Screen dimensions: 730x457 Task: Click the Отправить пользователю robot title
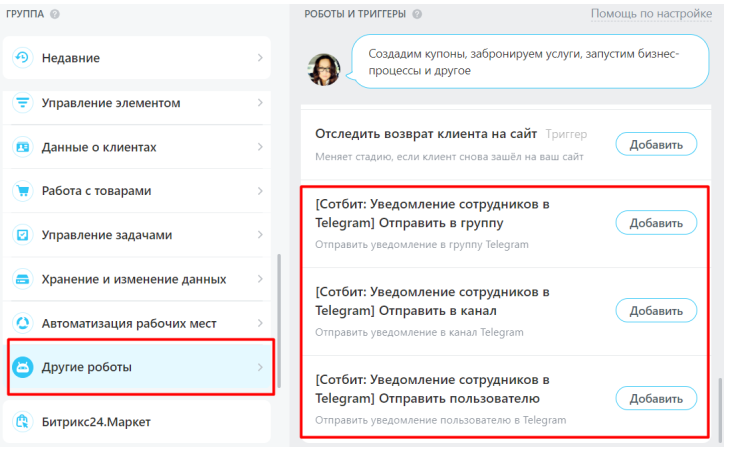pos(432,390)
